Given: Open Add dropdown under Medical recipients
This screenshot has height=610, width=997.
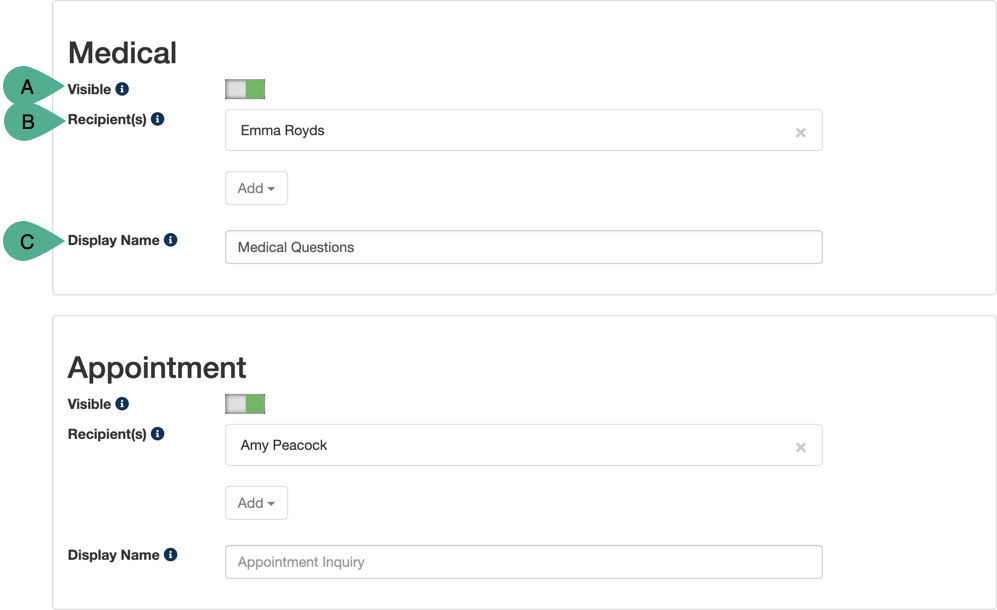Looking at the screenshot, I should 256,188.
